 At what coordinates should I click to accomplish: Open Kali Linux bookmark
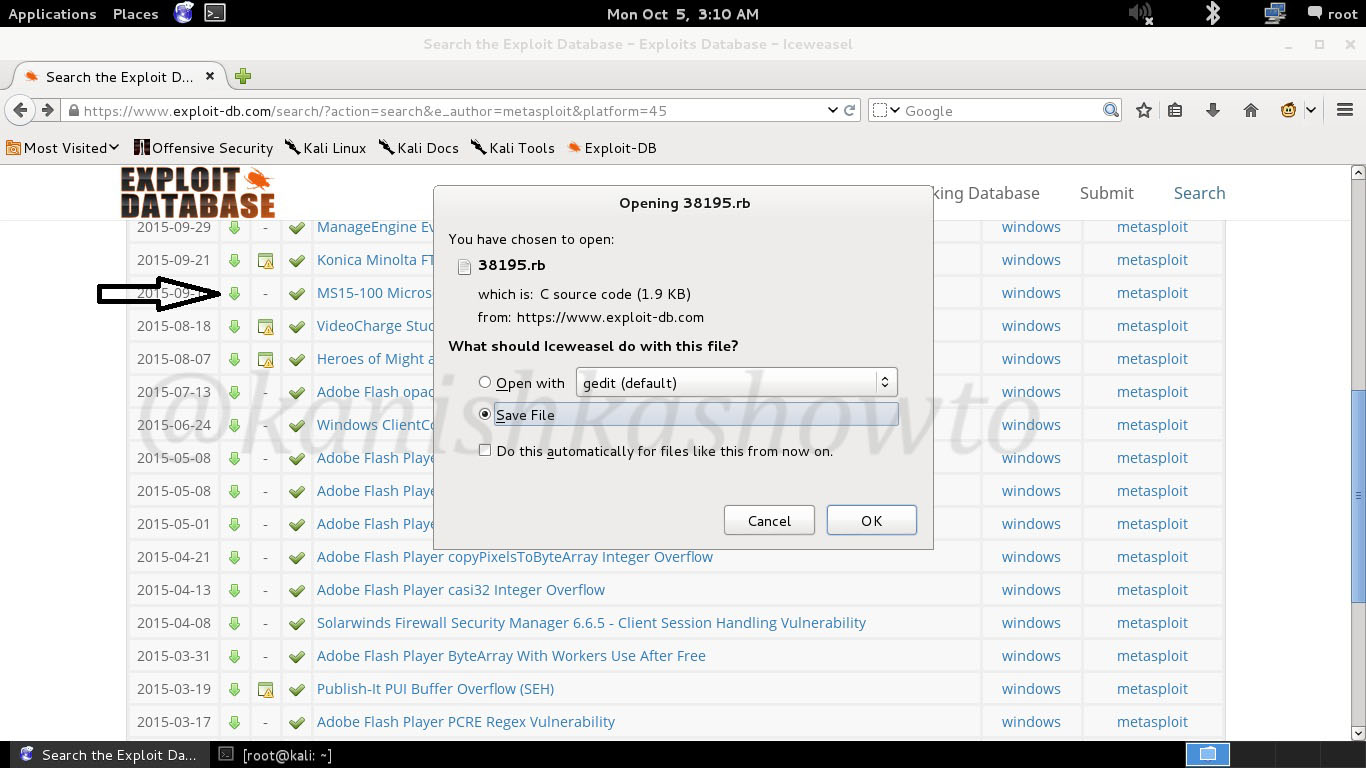point(325,148)
